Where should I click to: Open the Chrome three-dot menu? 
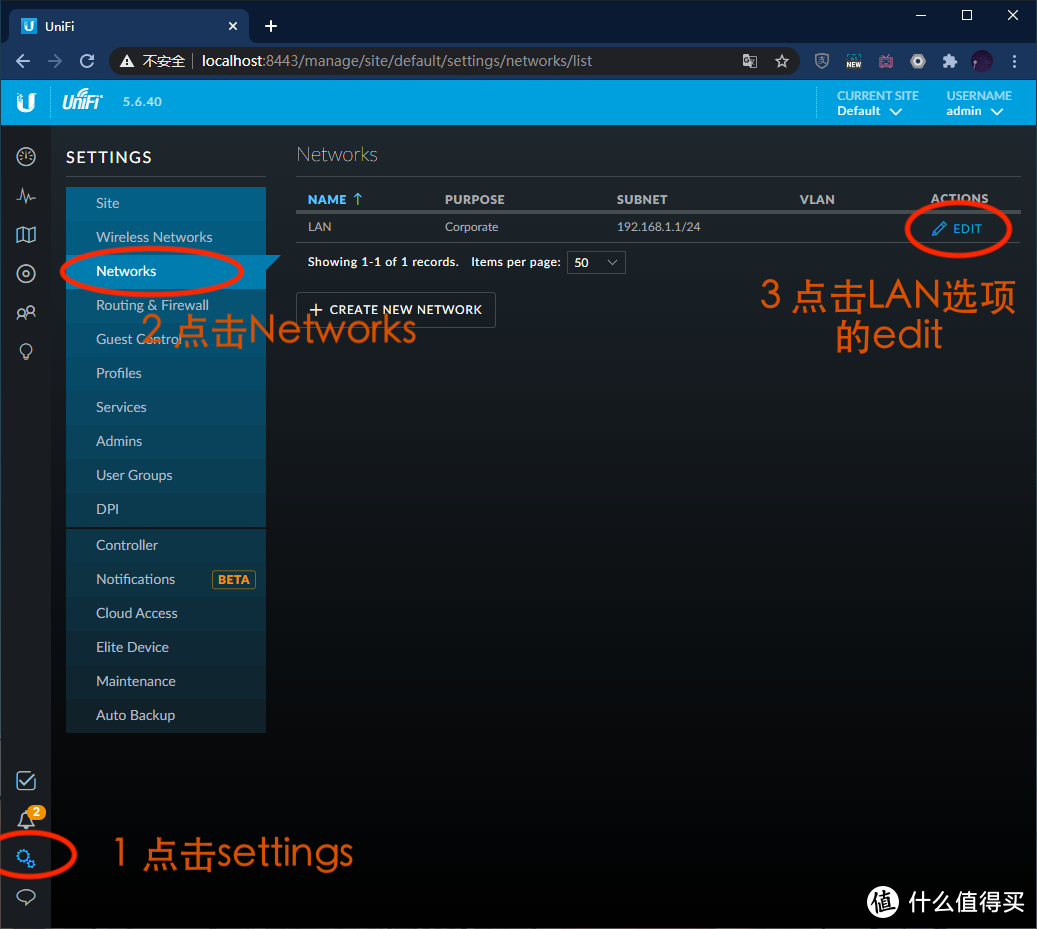pyautogui.click(x=1014, y=61)
